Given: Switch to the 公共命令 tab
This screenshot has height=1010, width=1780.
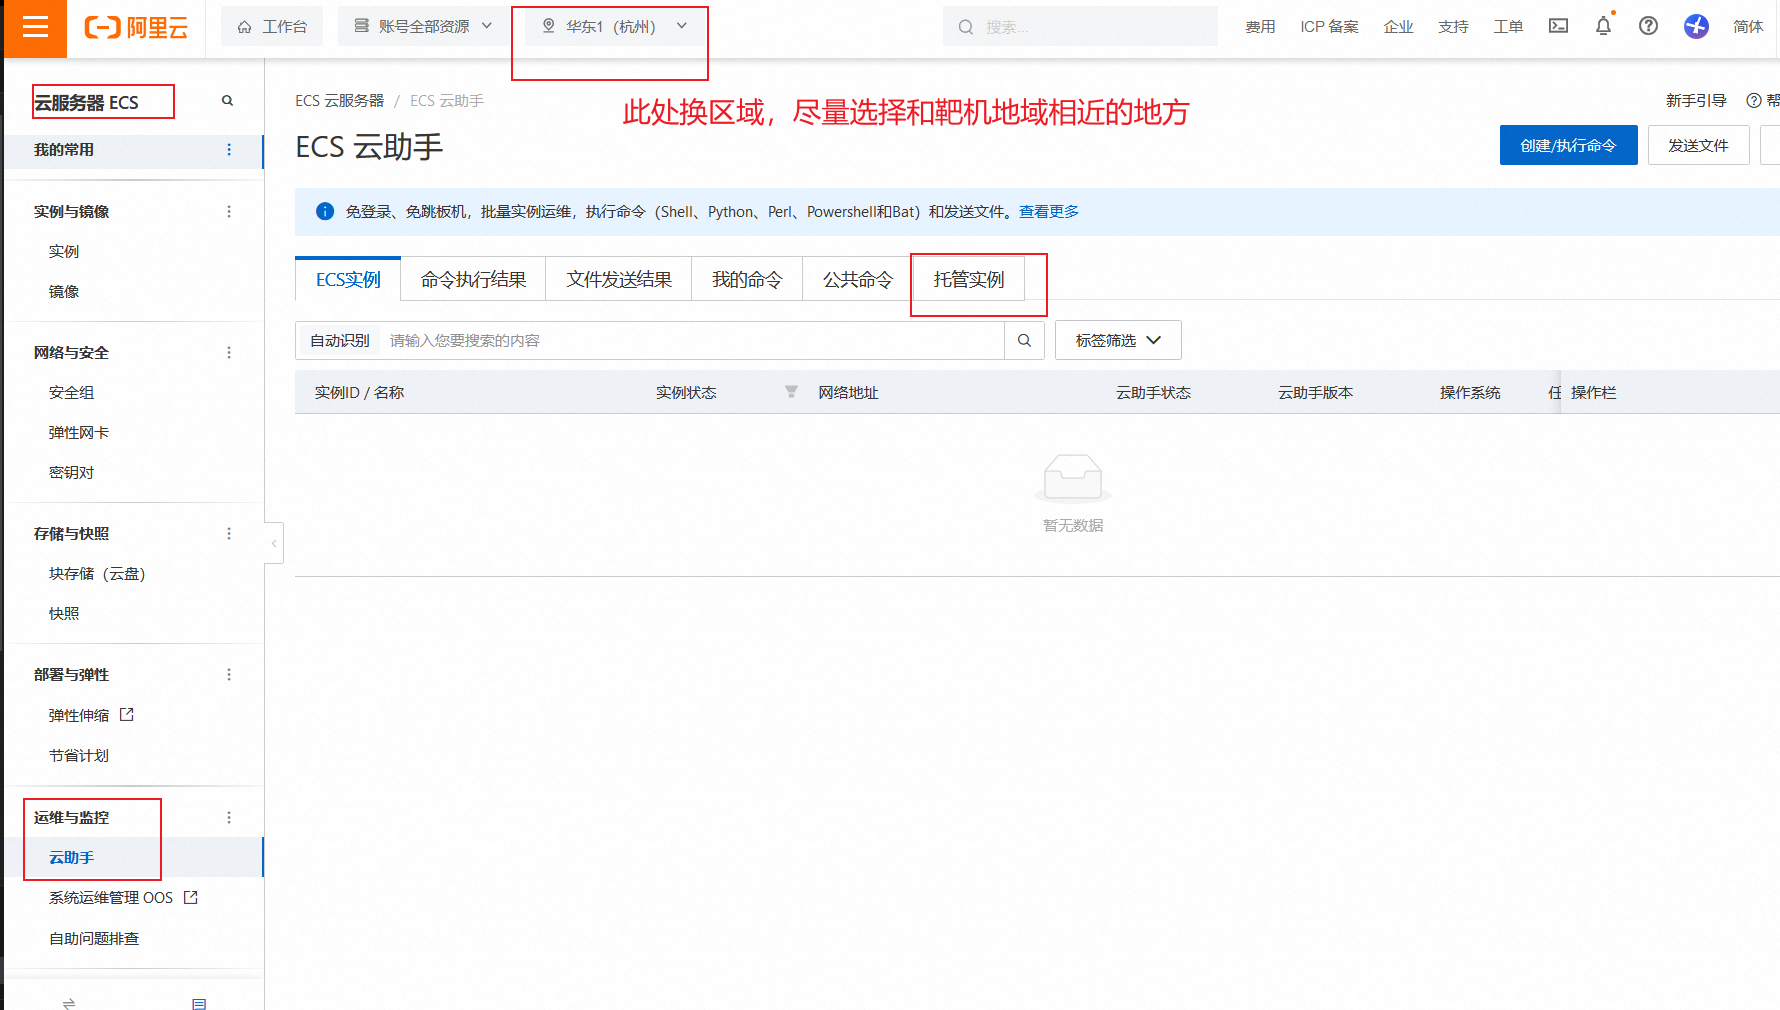Looking at the screenshot, I should (x=858, y=280).
